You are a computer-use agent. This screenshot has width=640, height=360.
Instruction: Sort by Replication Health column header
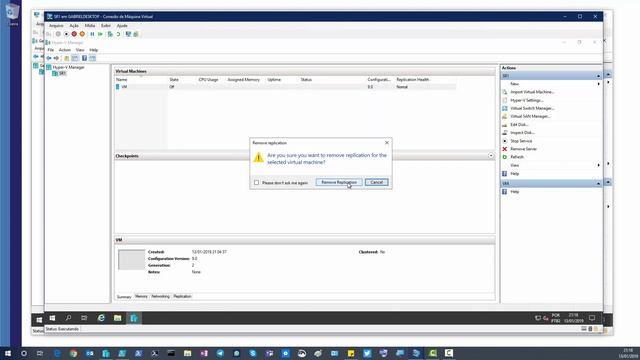tap(413, 80)
